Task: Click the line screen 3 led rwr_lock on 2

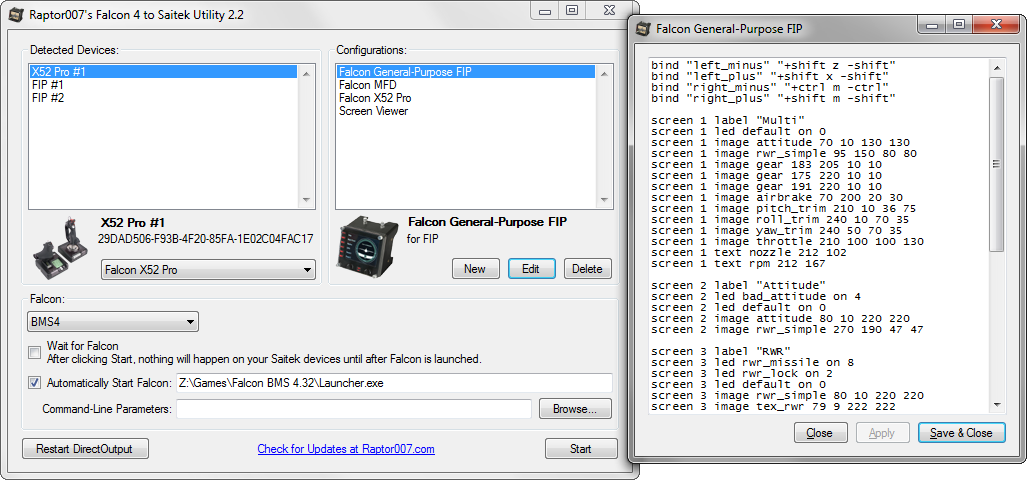Action: [x=742, y=374]
